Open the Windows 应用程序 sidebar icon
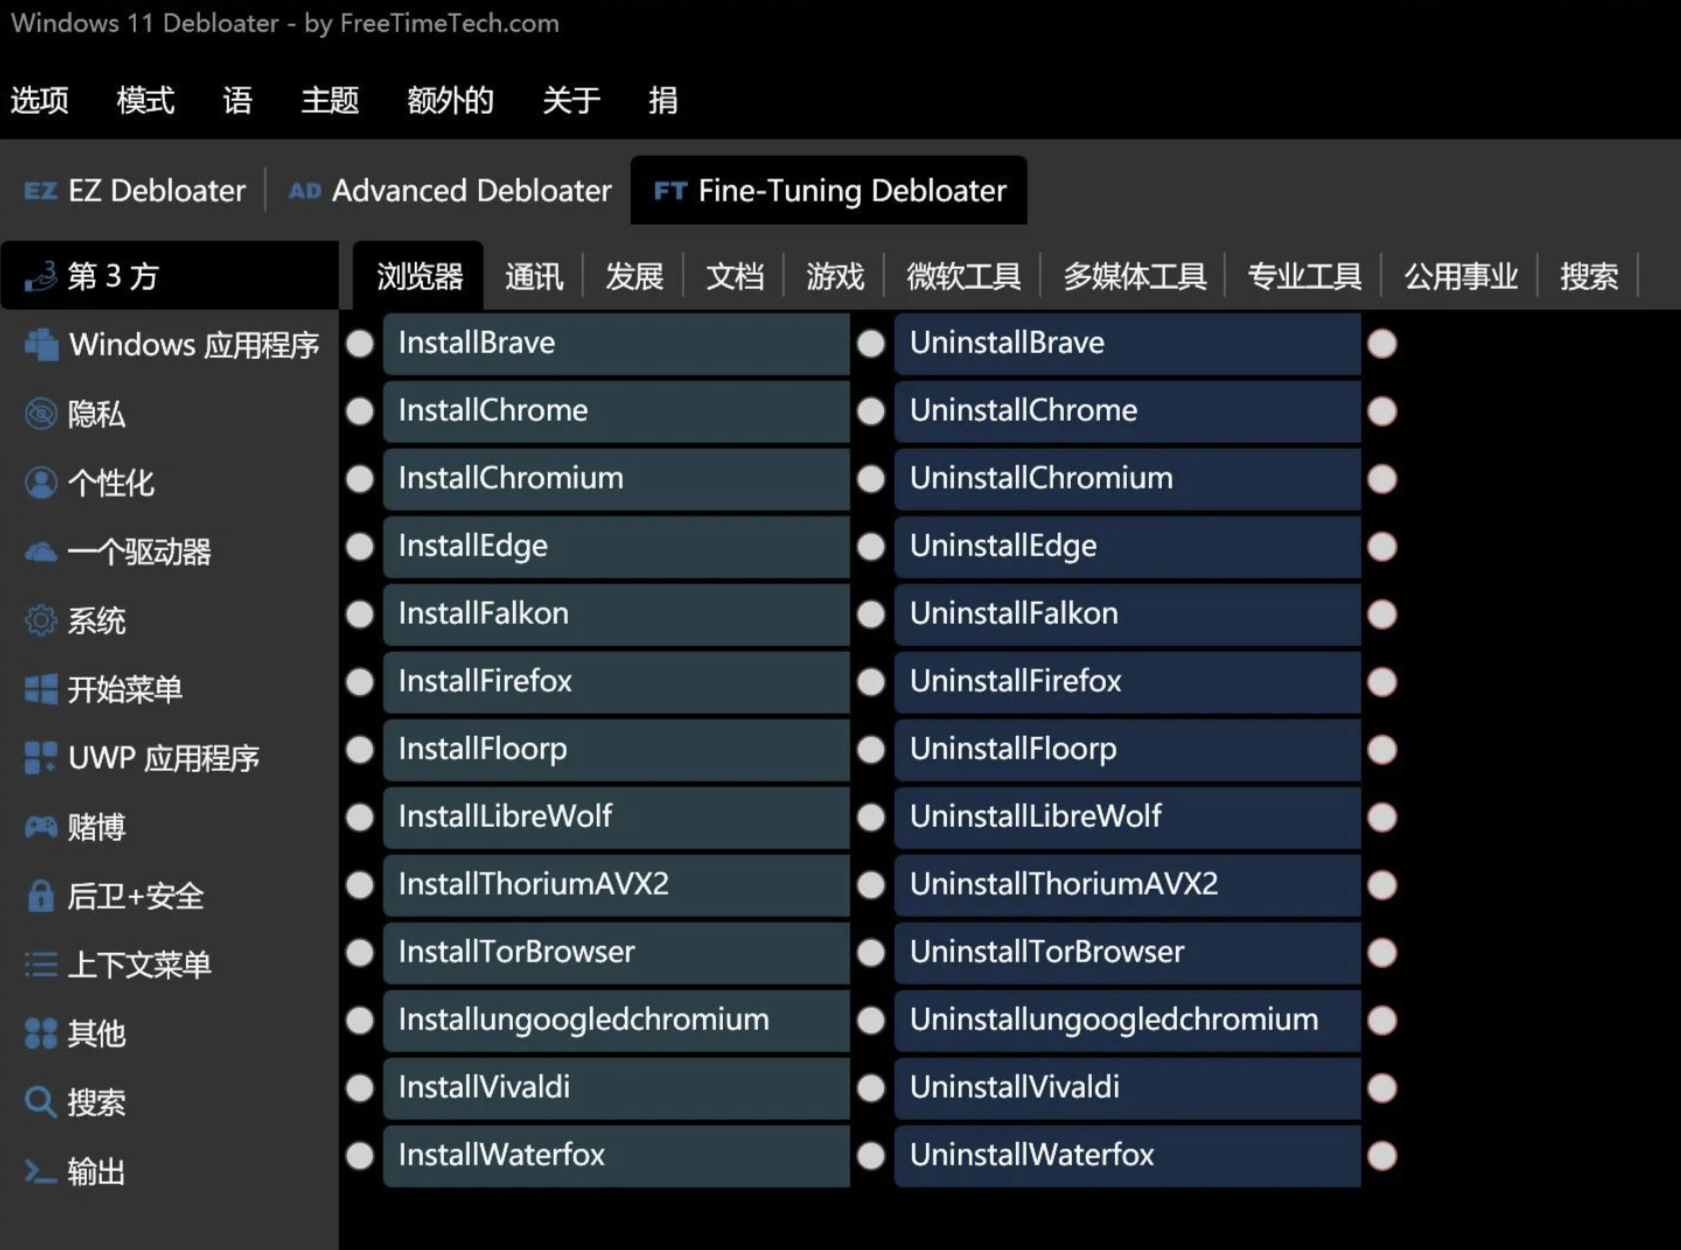The height and width of the screenshot is (1250, 1681). point(41,345)
